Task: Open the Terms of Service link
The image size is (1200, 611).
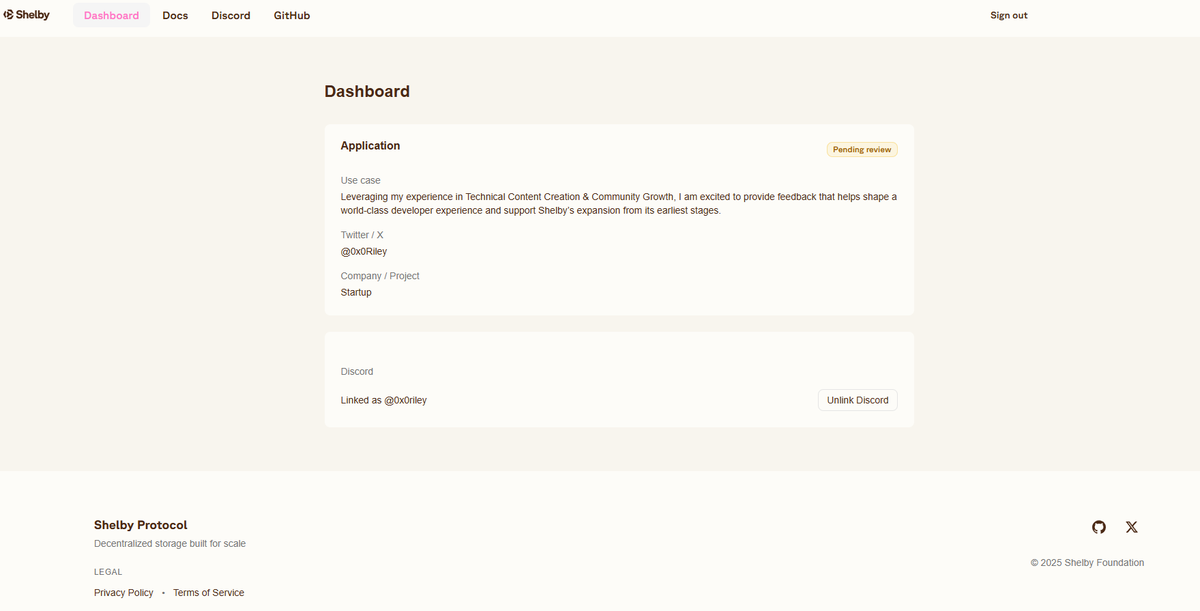Action: [x=209, y=593]
